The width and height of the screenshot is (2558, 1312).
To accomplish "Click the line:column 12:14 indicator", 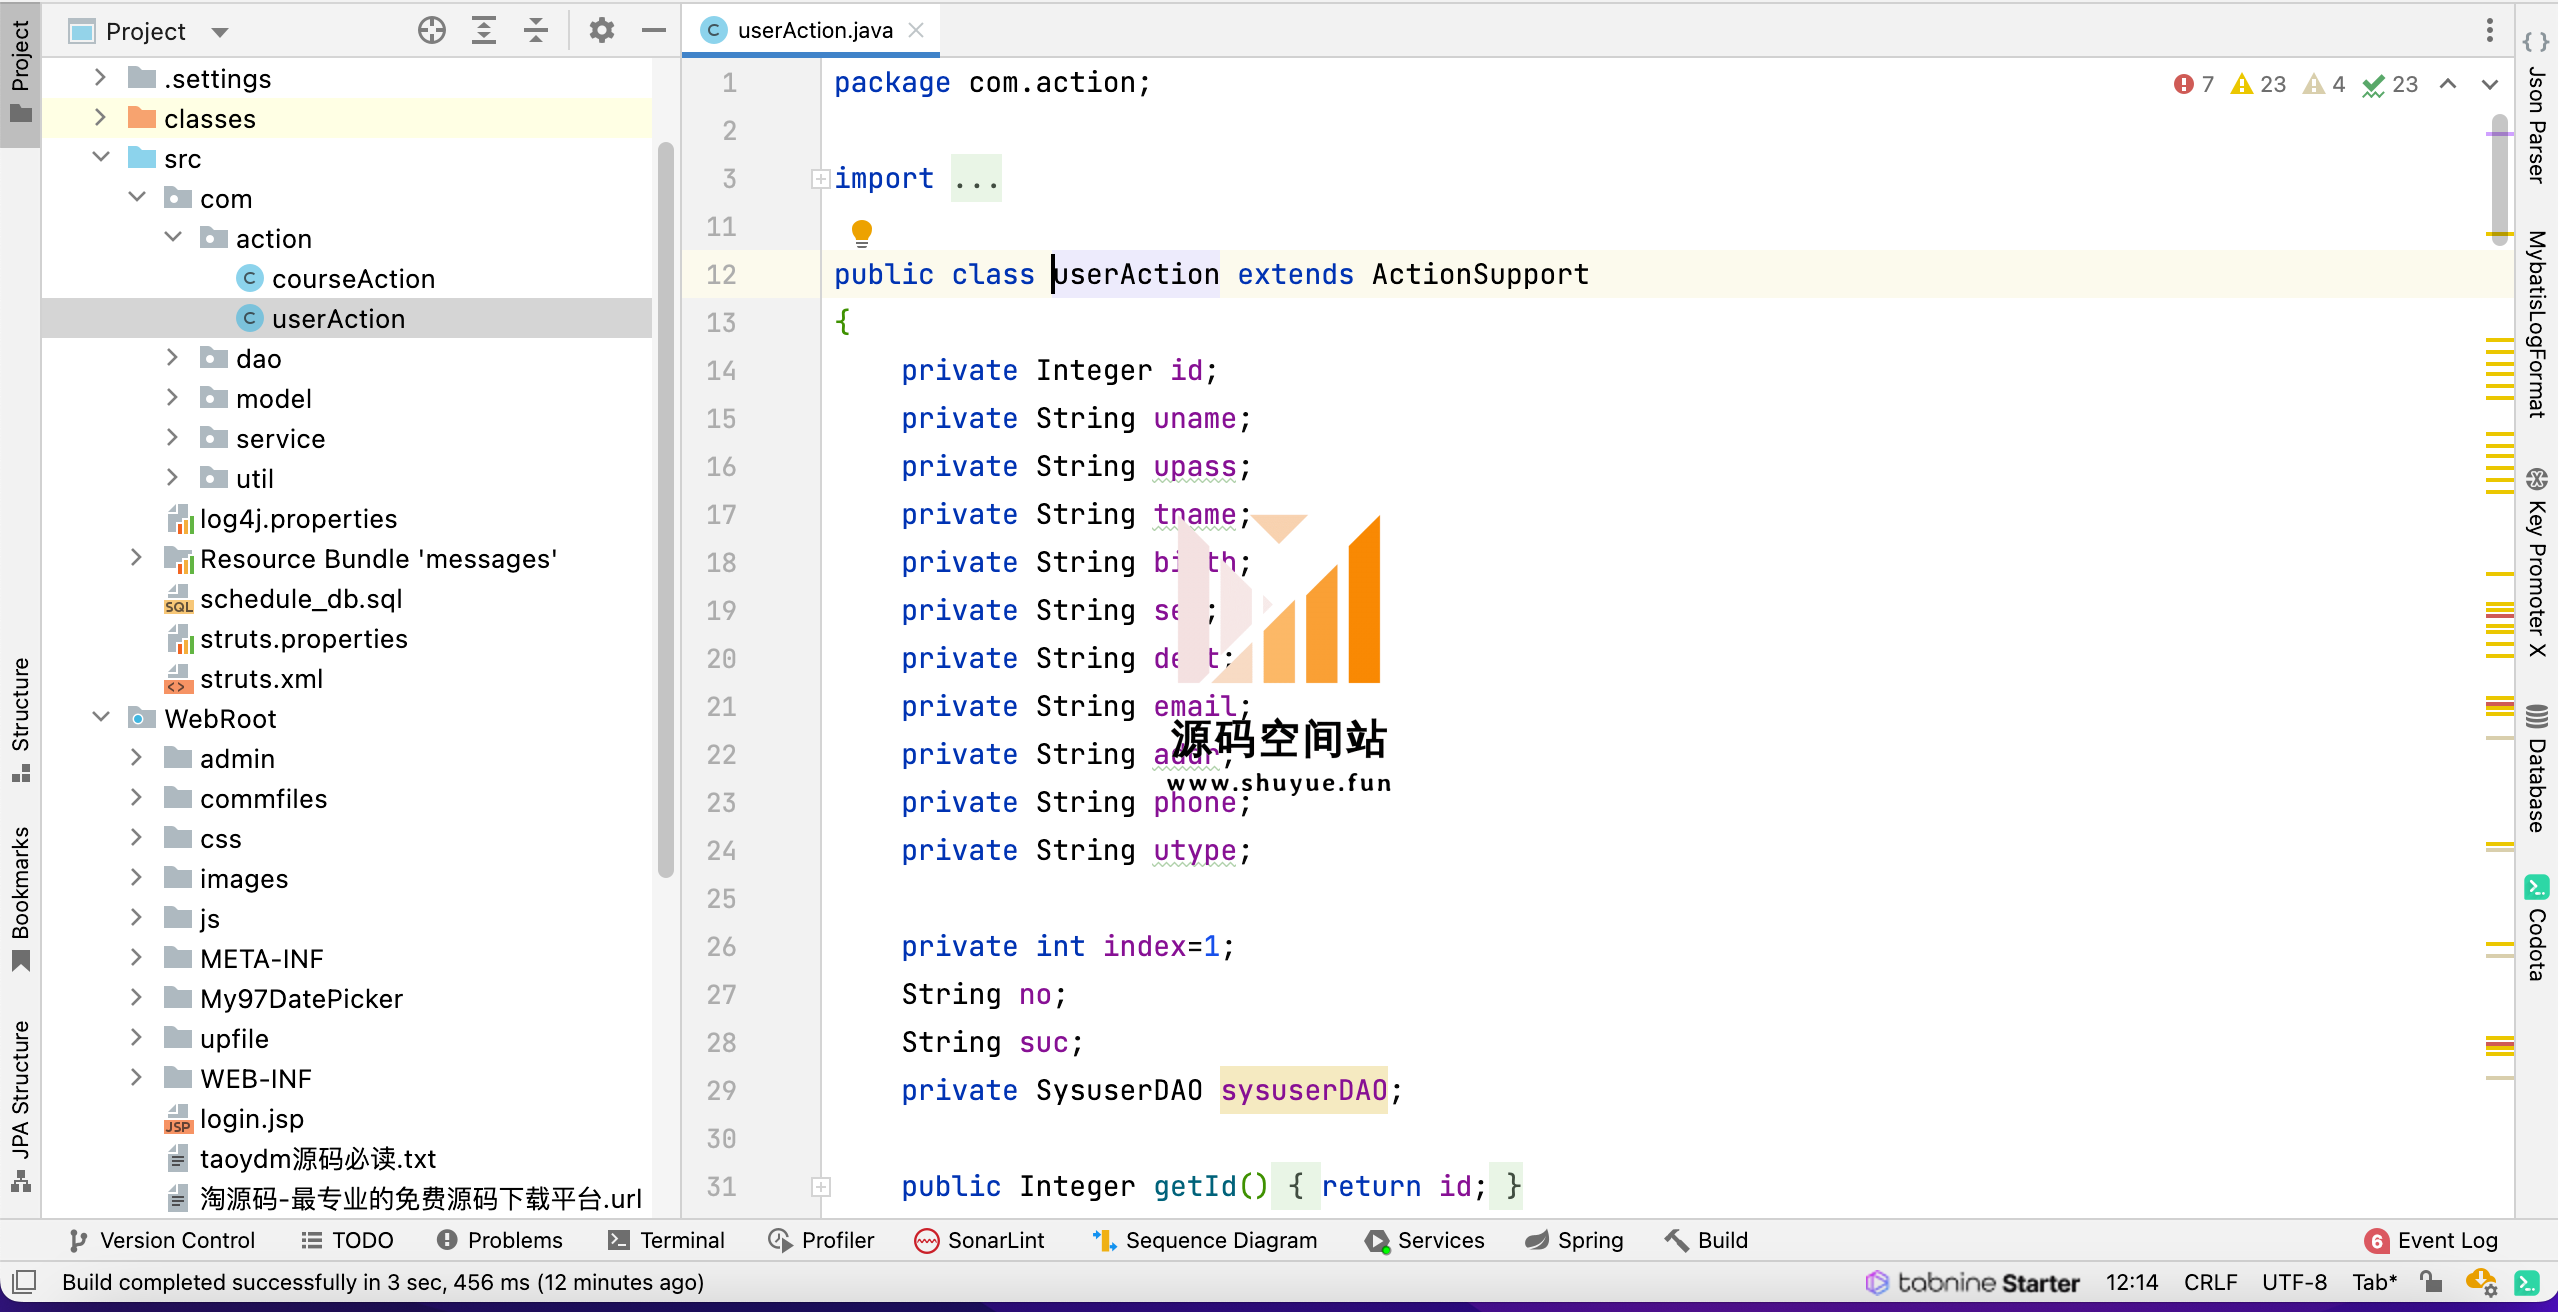I will coord(2132,1283).
